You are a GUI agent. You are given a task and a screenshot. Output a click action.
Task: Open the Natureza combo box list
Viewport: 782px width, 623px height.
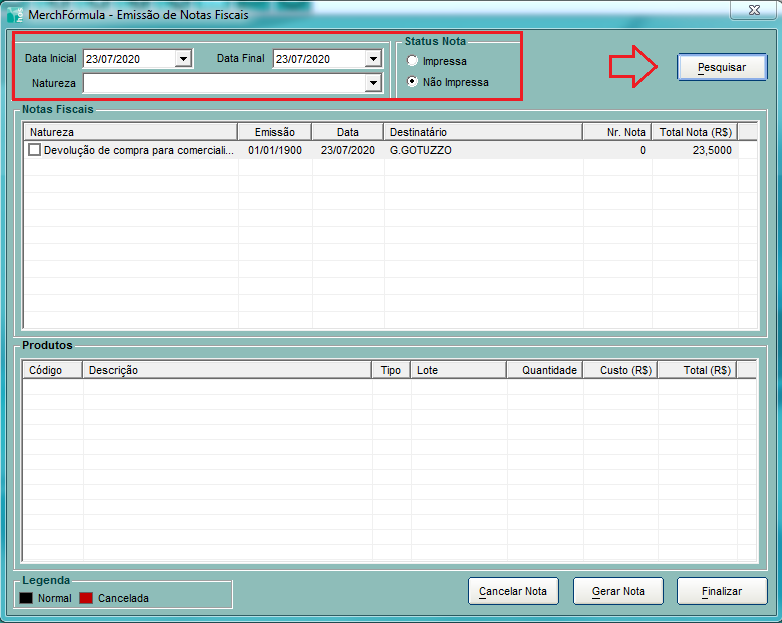point(373,83)
